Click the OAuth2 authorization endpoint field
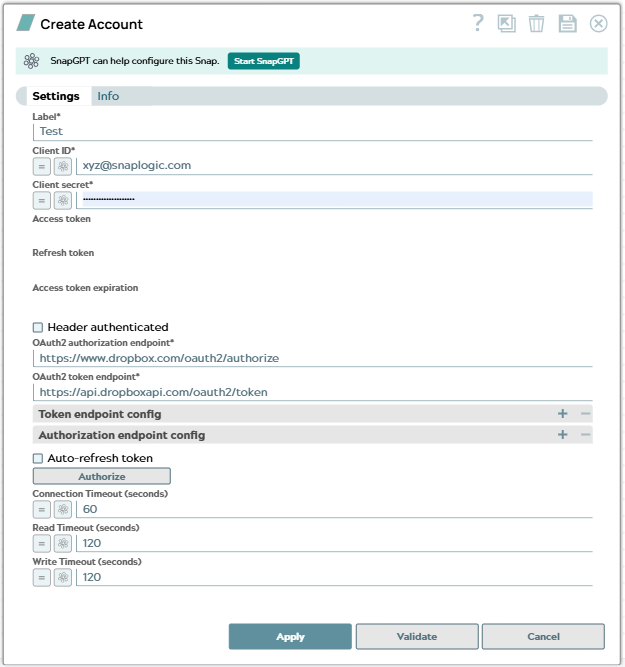 point(313,358)
